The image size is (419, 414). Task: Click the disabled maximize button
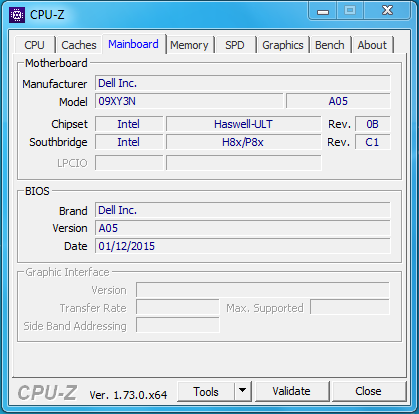pos(350,11)
